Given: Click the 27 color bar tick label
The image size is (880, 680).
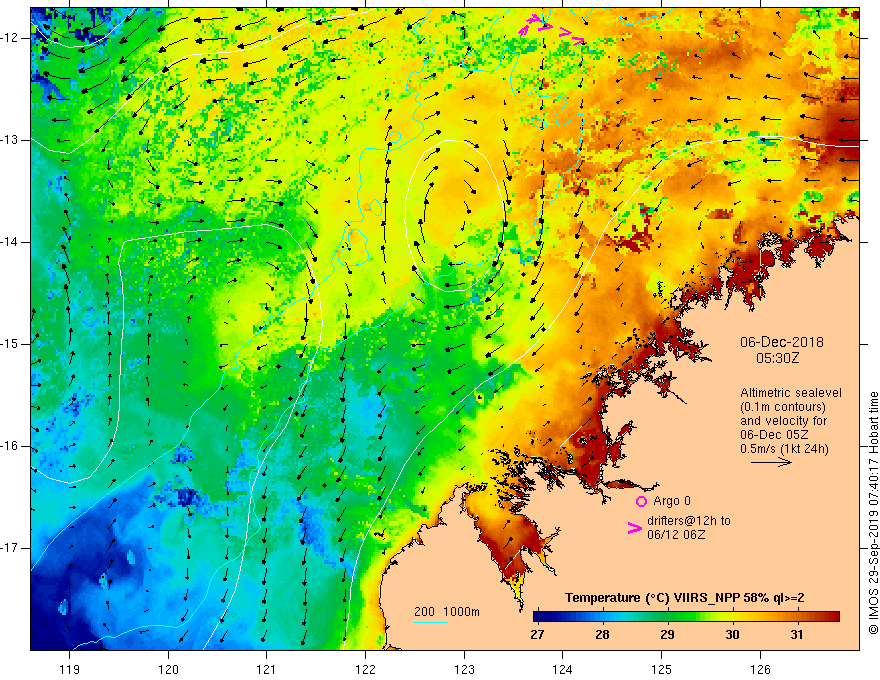Looking at the screenshot, I should 537,635.
